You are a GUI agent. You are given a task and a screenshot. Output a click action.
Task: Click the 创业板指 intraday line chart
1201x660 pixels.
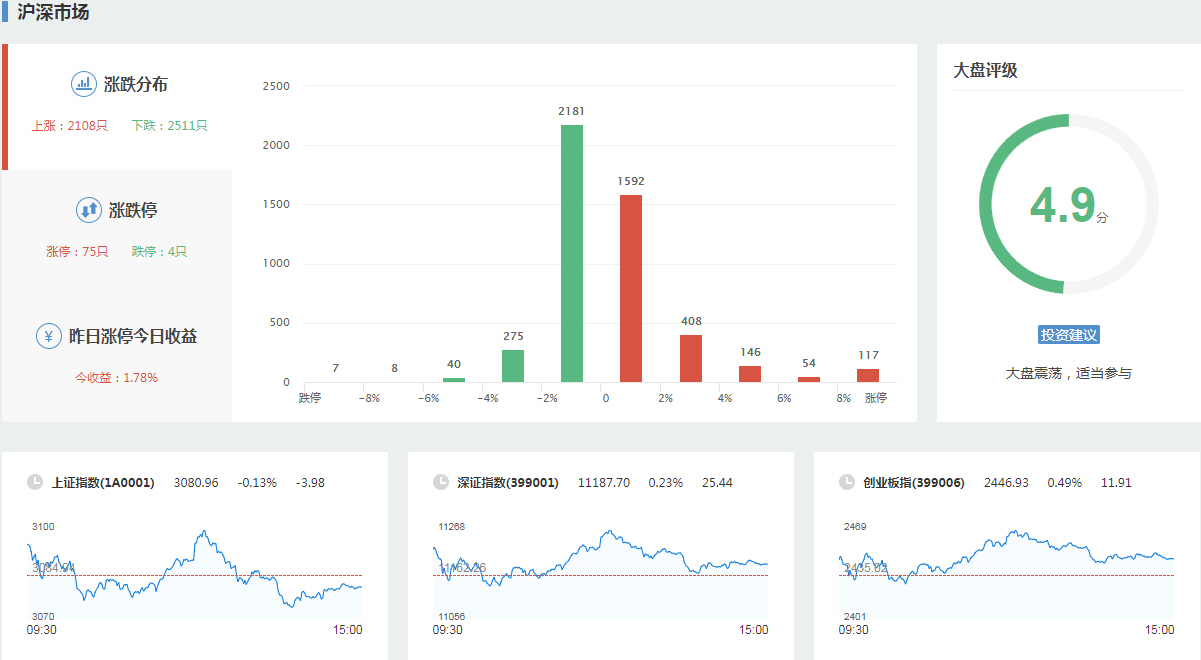(x=1006, y=572)
